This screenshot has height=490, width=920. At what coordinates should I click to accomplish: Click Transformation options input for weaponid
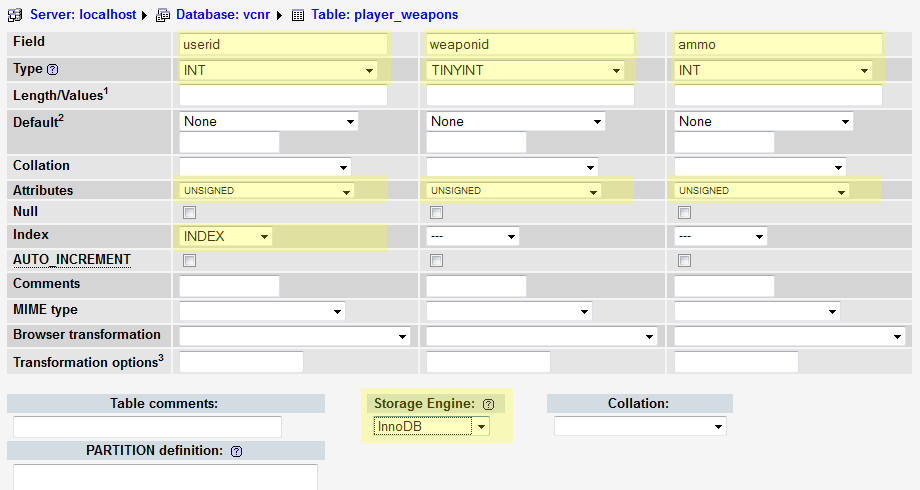pyautogui.click(x=489, y=362)
